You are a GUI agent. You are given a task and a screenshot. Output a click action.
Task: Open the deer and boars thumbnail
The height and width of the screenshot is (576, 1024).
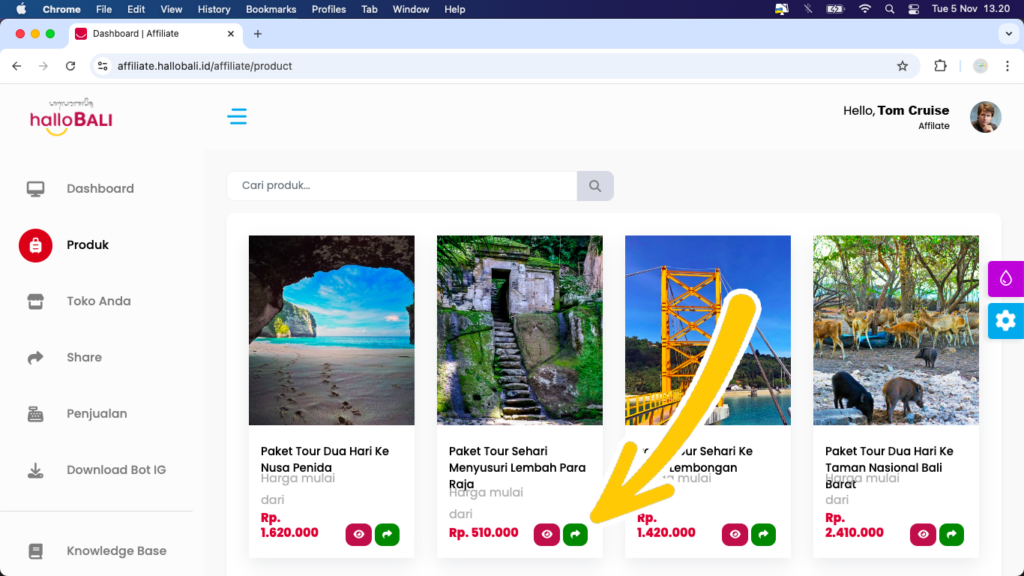896,330
